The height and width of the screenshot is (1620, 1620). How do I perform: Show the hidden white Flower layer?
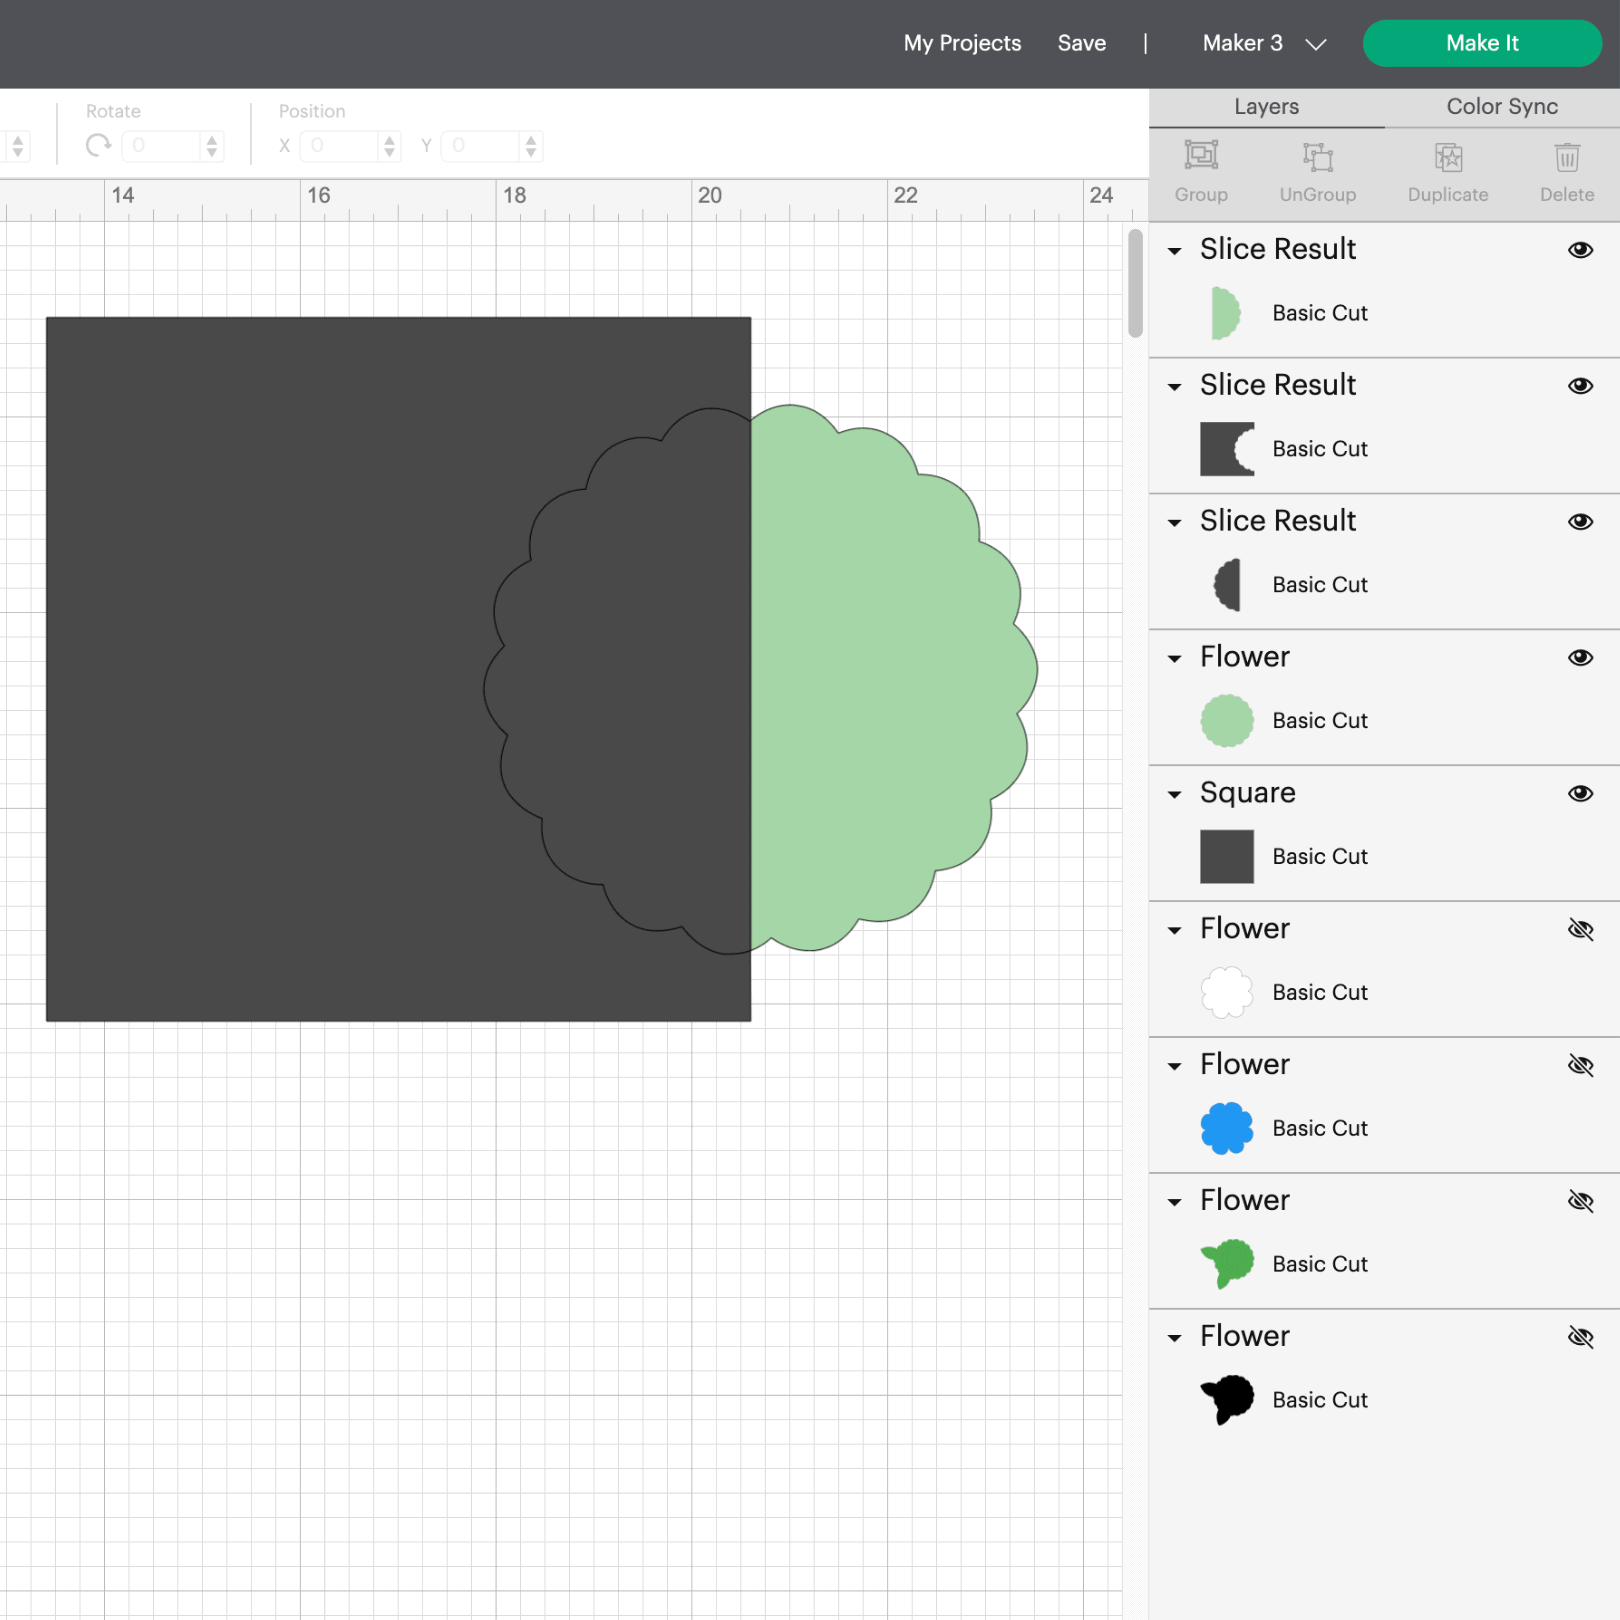tap(1580, 929)
